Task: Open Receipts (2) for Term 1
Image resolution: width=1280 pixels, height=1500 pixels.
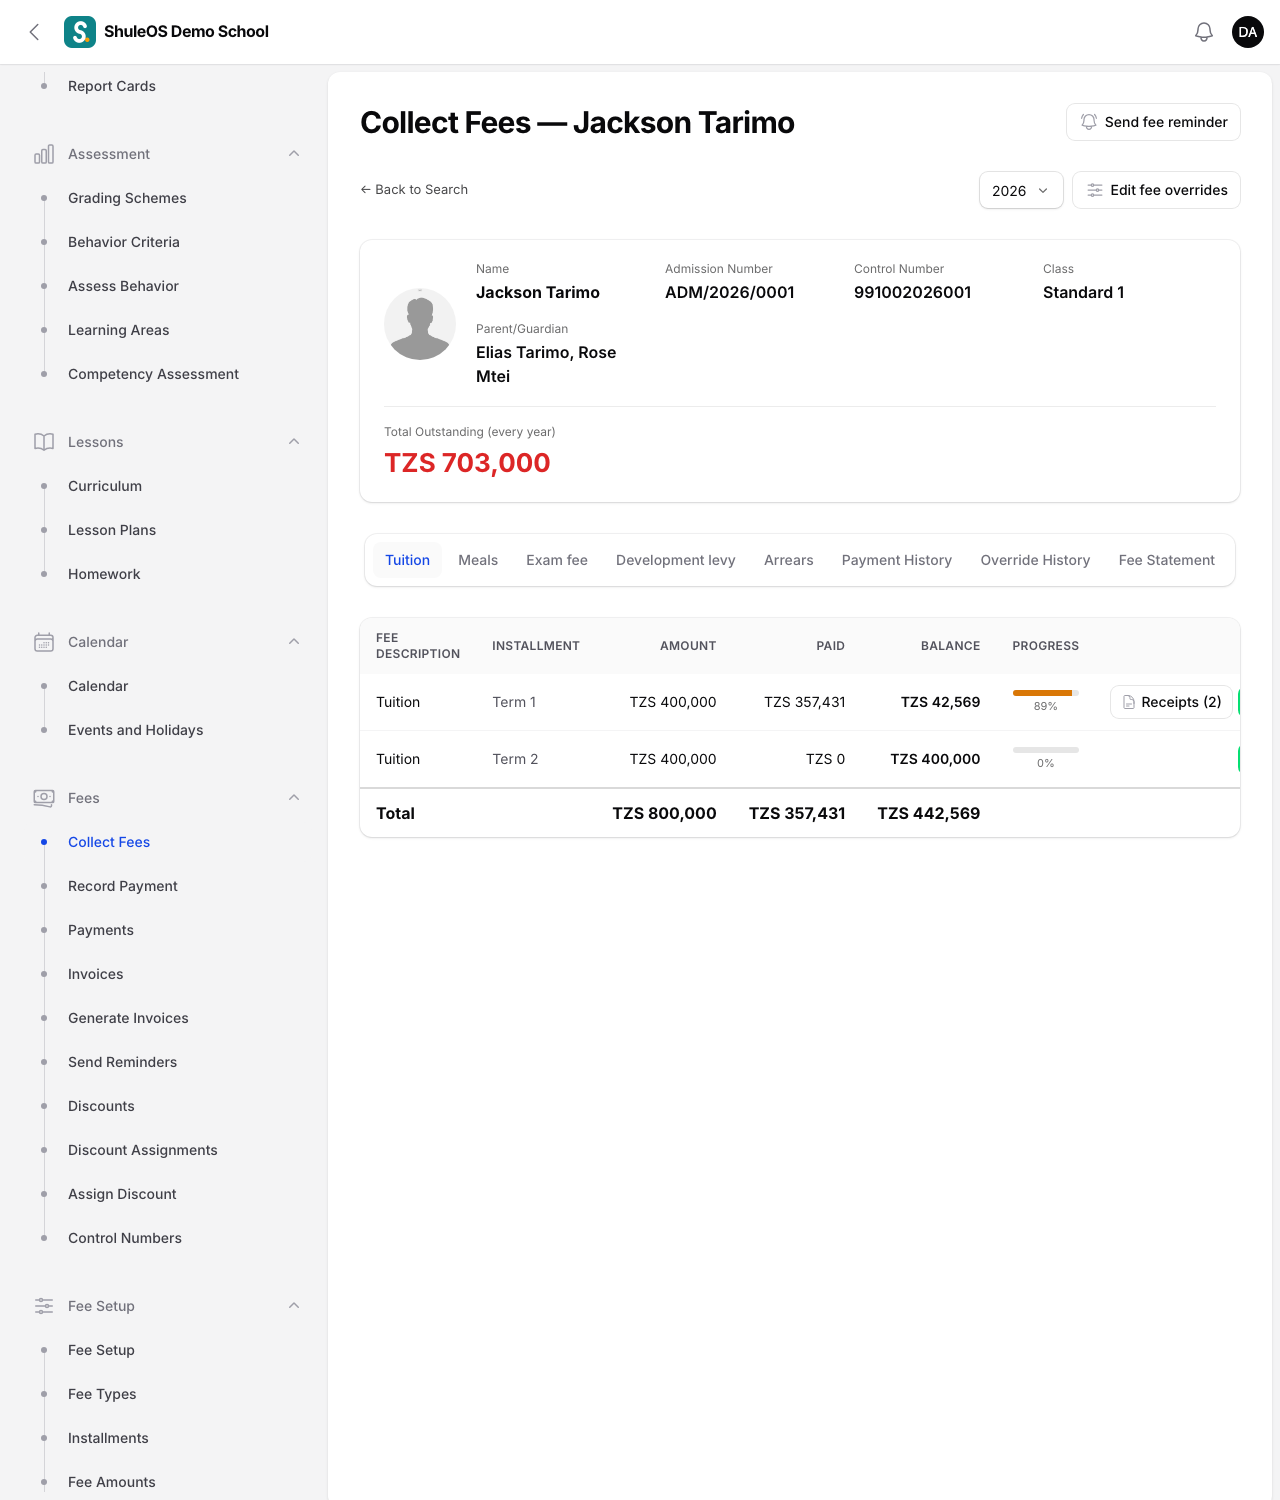Action: (1171, 702)
